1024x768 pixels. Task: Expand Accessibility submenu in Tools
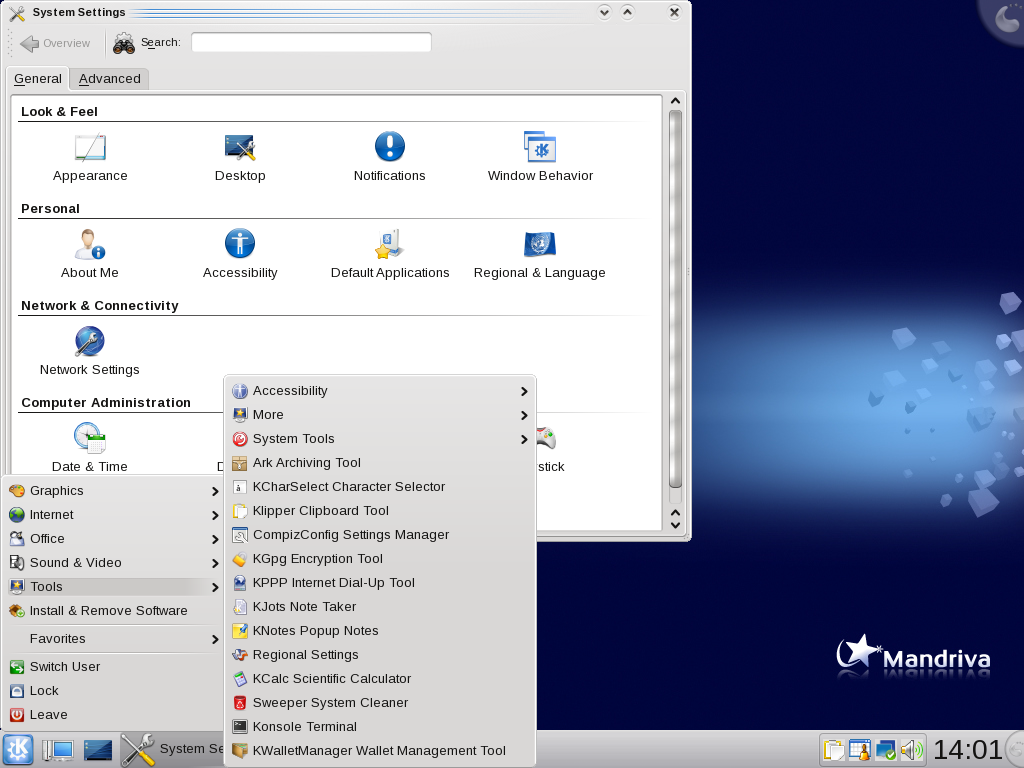click(380, 391)
